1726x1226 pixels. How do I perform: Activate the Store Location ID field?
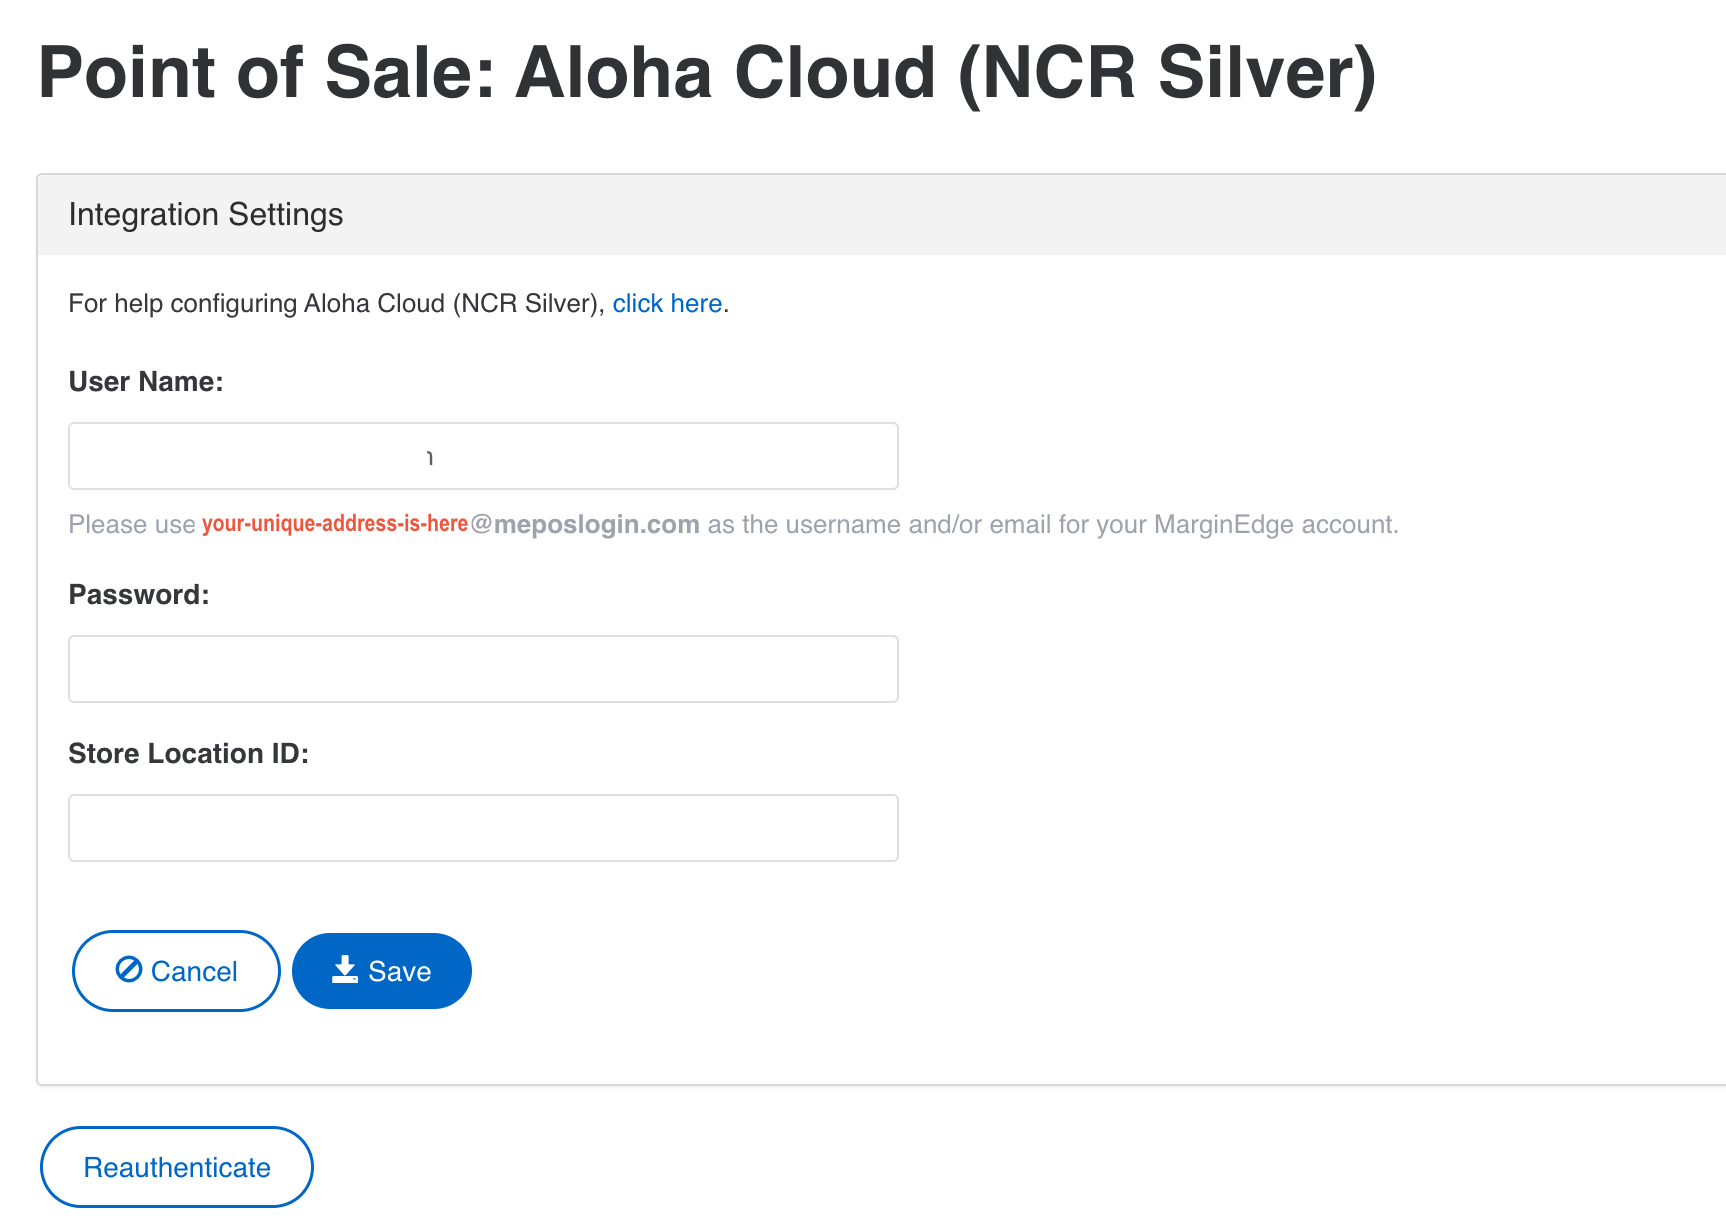tap(483, 828)
